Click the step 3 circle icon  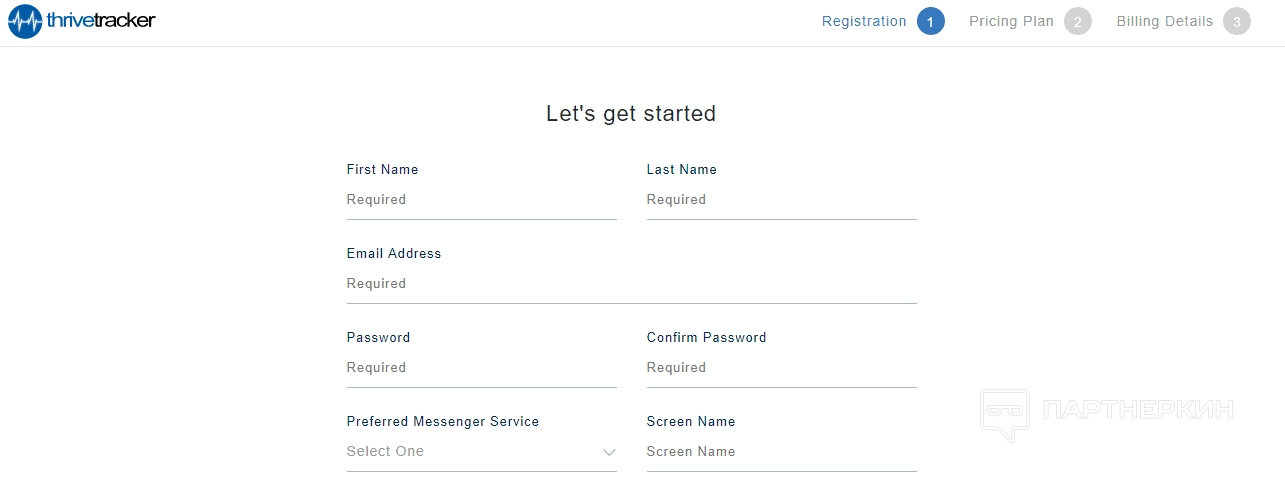1236,21
